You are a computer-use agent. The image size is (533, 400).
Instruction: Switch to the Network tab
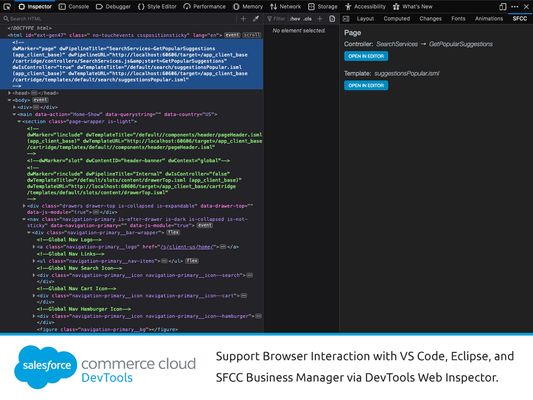click(286, 6)
